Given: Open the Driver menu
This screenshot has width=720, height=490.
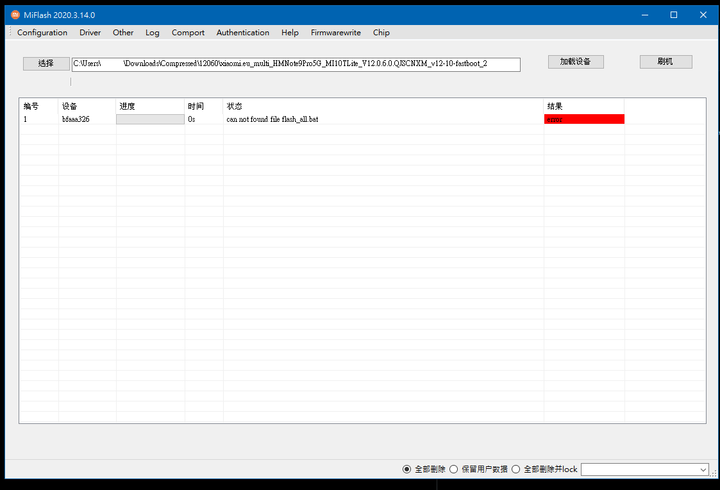Looking at the screenshot, I should click(x=90, y=33).
